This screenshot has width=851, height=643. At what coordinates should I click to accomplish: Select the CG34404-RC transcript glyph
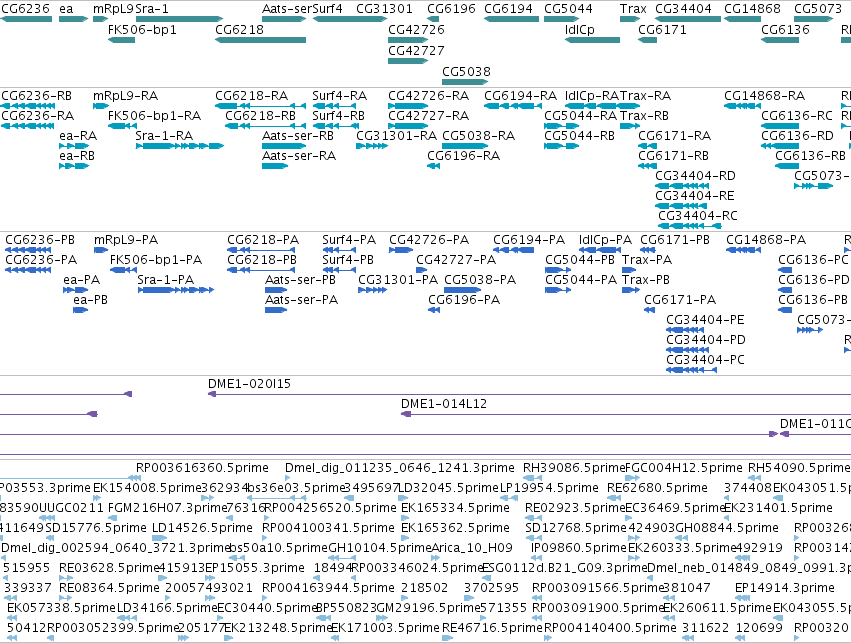click(690, 226)
